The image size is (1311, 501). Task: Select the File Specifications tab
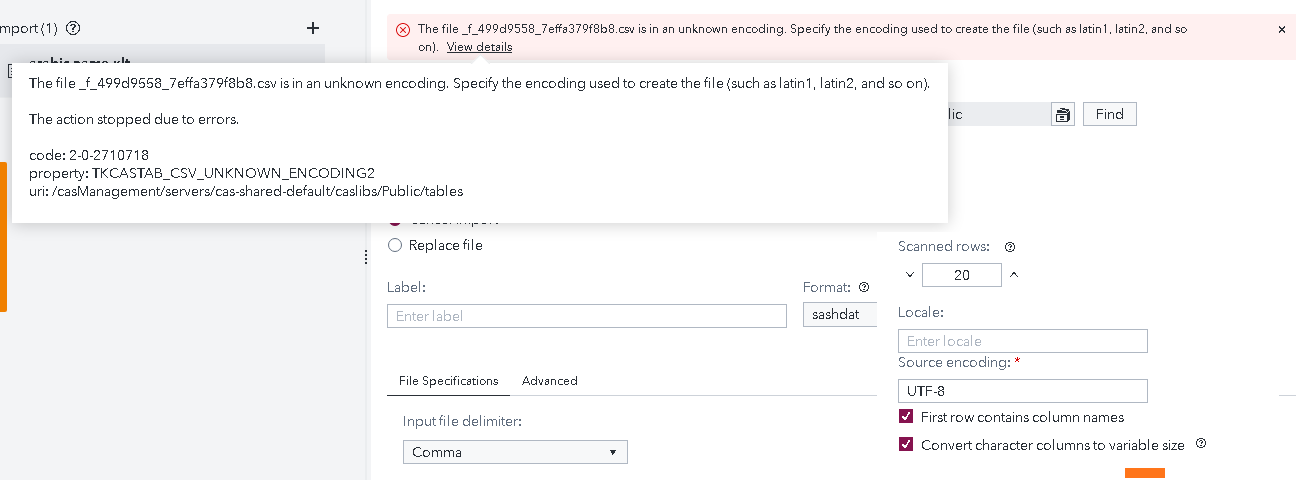click(x=448, y=381)
